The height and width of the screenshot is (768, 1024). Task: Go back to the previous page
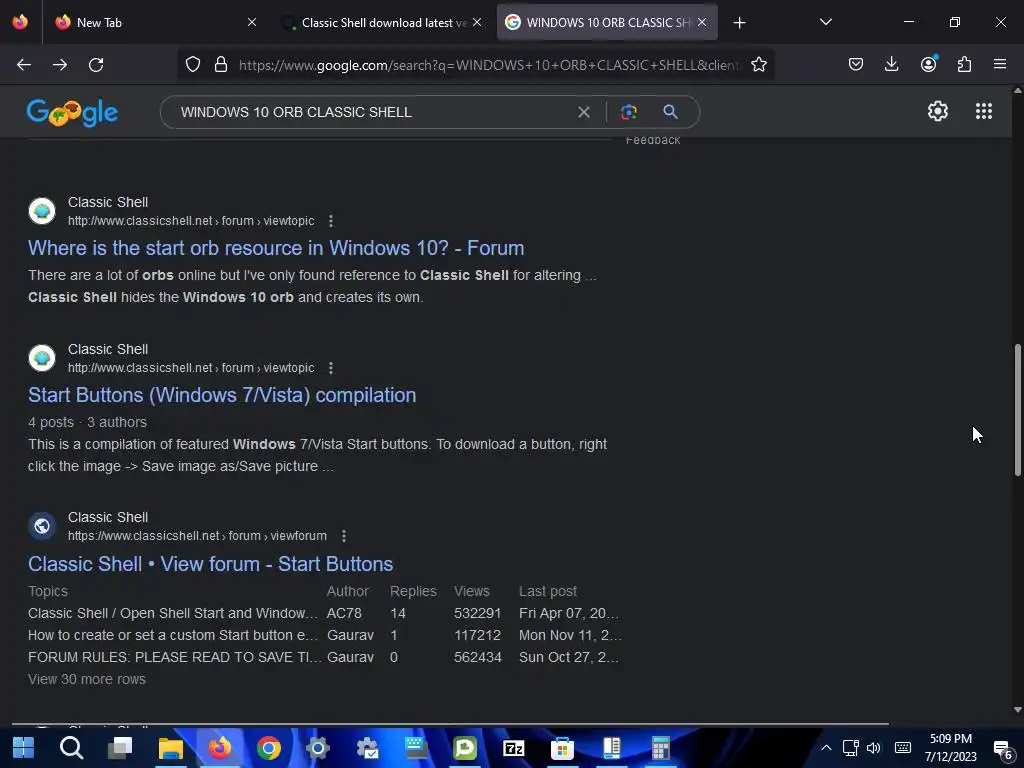pyautogui.click(x=24, y=65)
